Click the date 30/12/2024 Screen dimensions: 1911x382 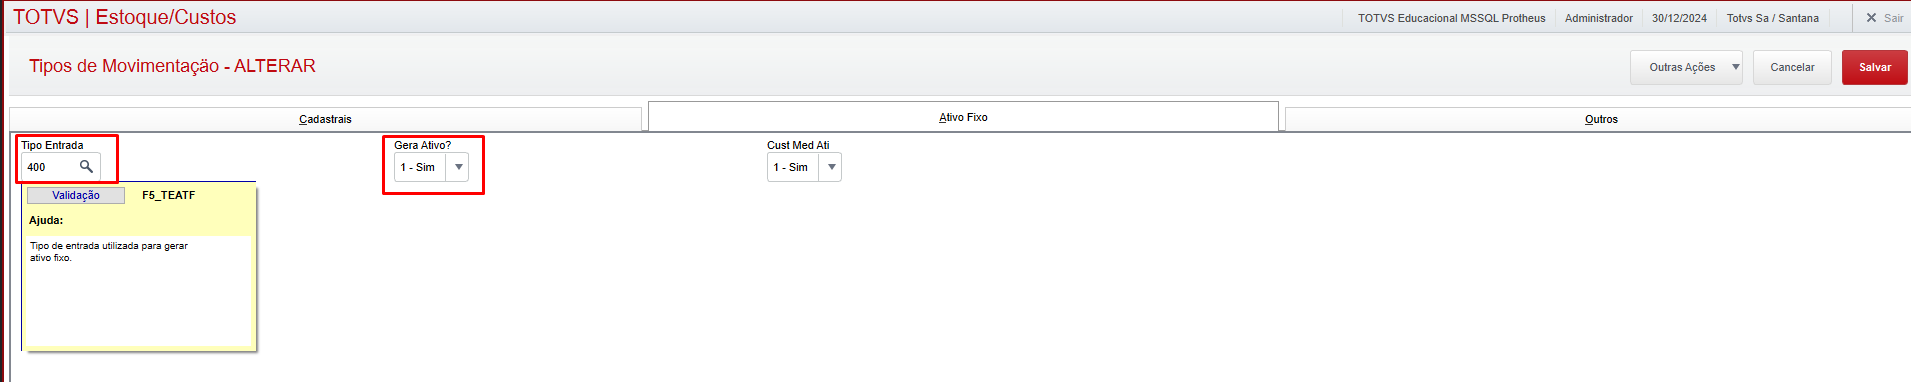click(1679, 18)
